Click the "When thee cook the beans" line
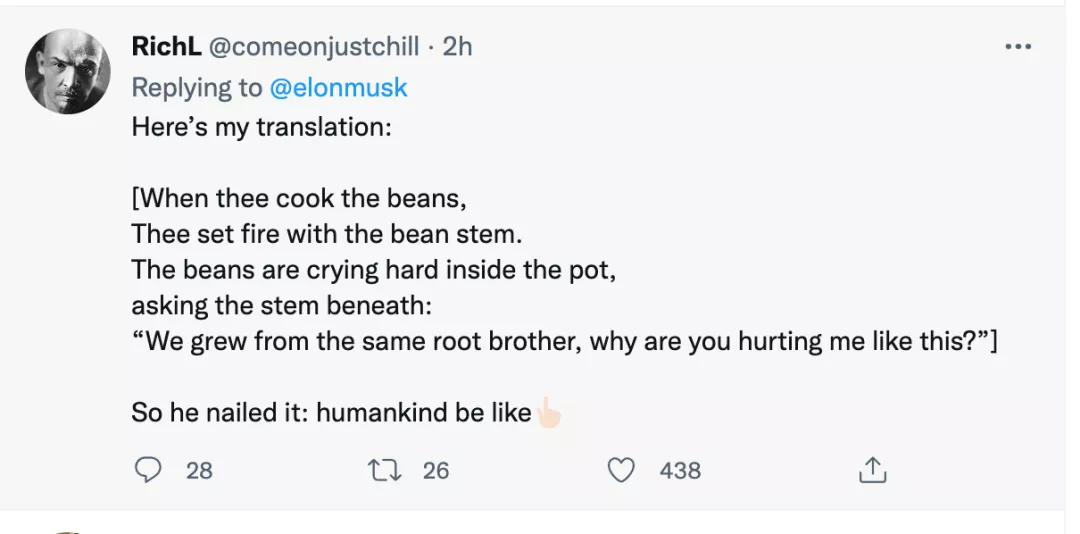The image size is (1080, 534). 299,199
